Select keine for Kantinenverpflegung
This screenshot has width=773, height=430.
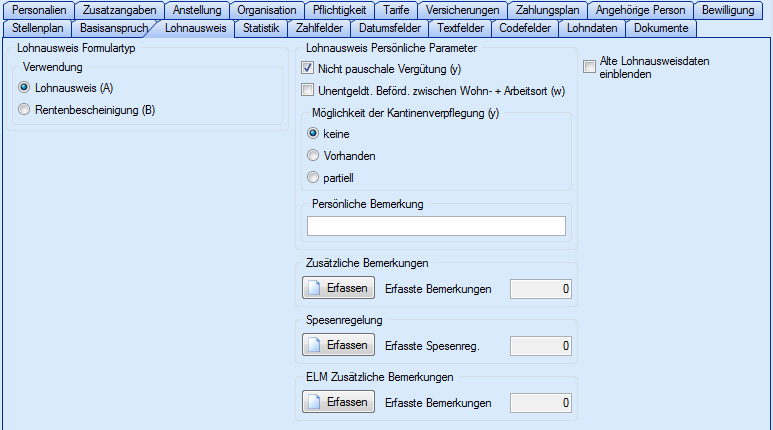pyautogui.click(x=313, y=133)
